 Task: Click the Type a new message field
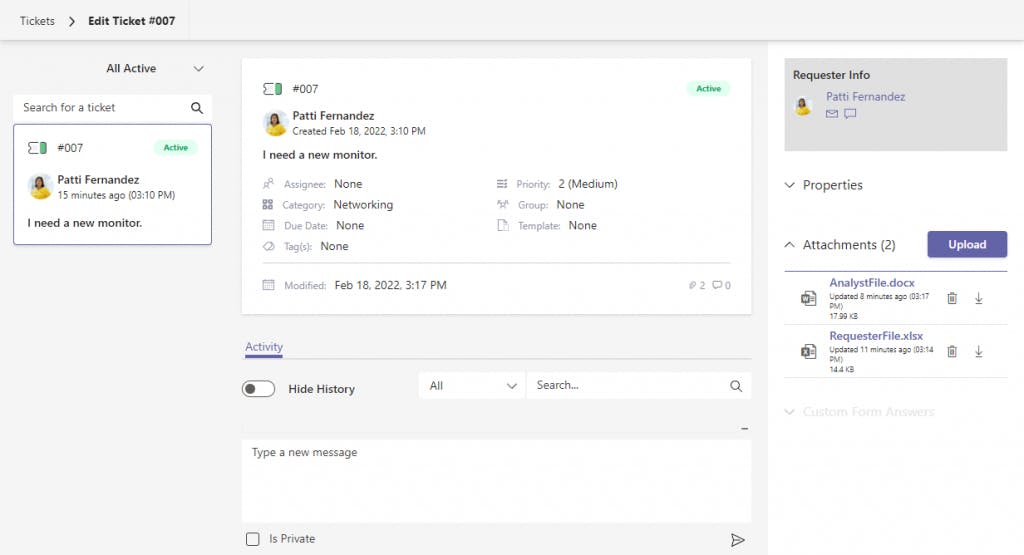click(496, 480)
